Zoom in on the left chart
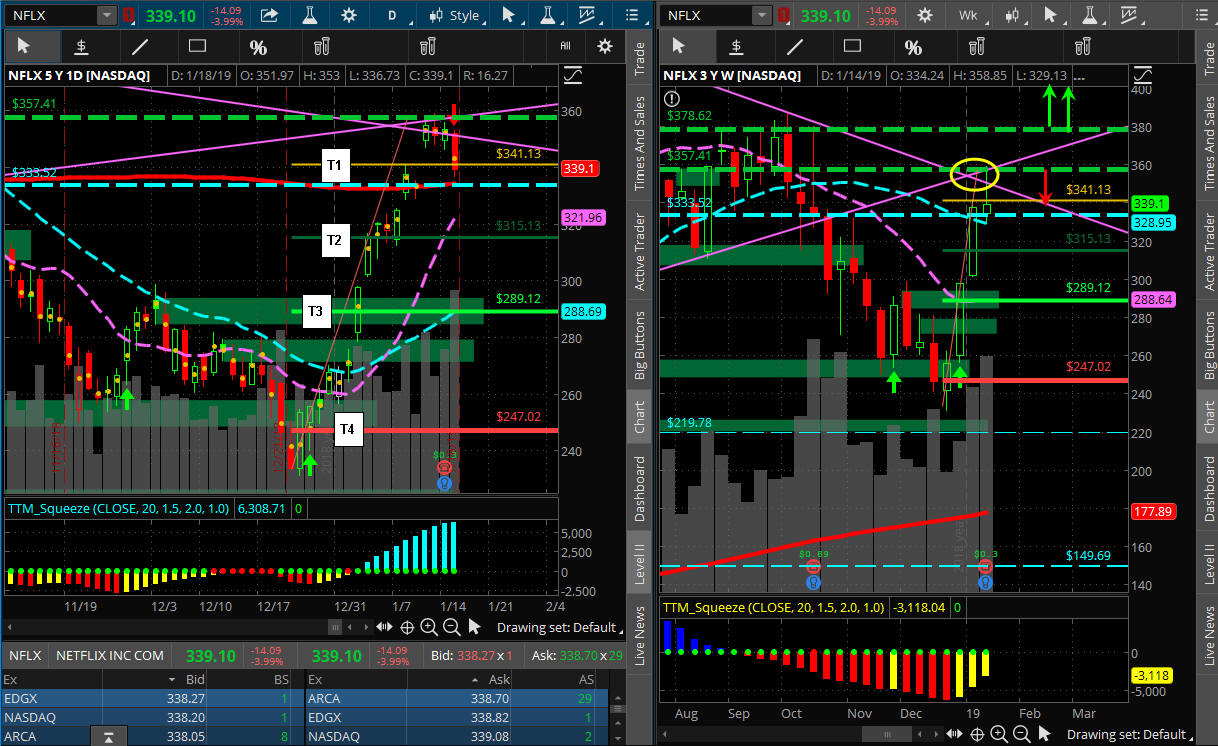 coord(429,627)
